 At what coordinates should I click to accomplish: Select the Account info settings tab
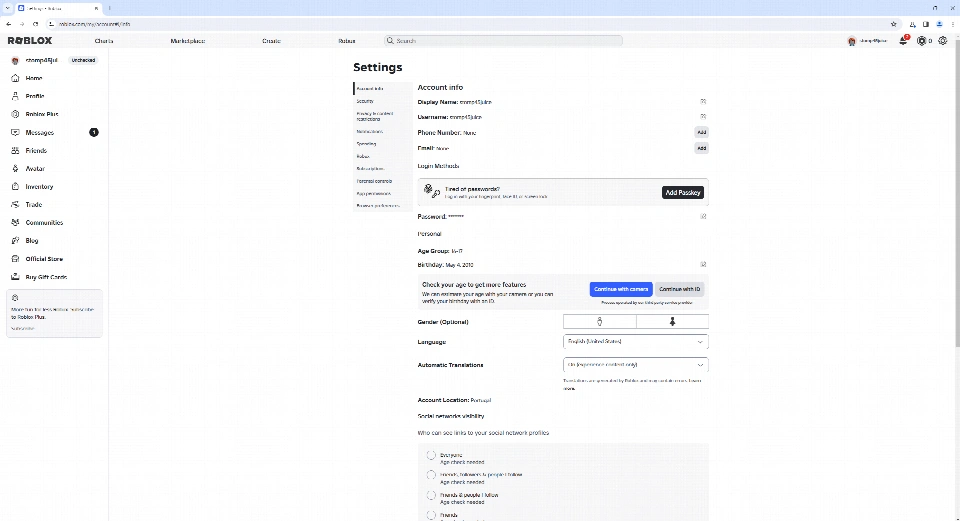tap(383, 89)
